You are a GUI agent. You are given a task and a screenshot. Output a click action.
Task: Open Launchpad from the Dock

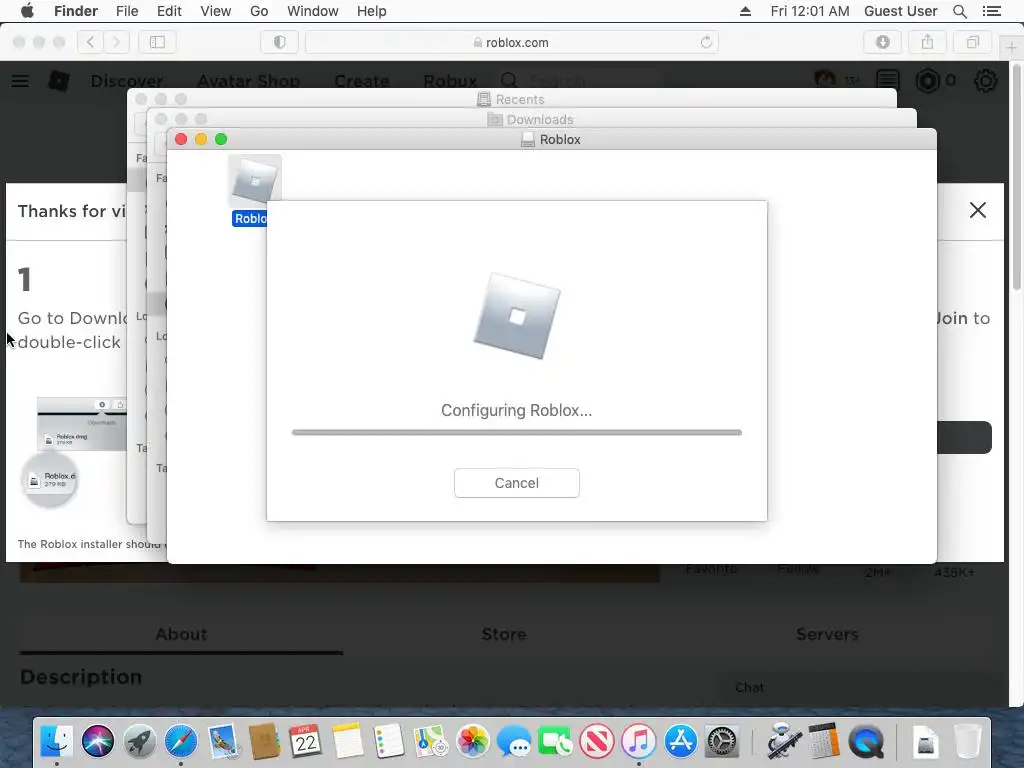click(139, 742)
